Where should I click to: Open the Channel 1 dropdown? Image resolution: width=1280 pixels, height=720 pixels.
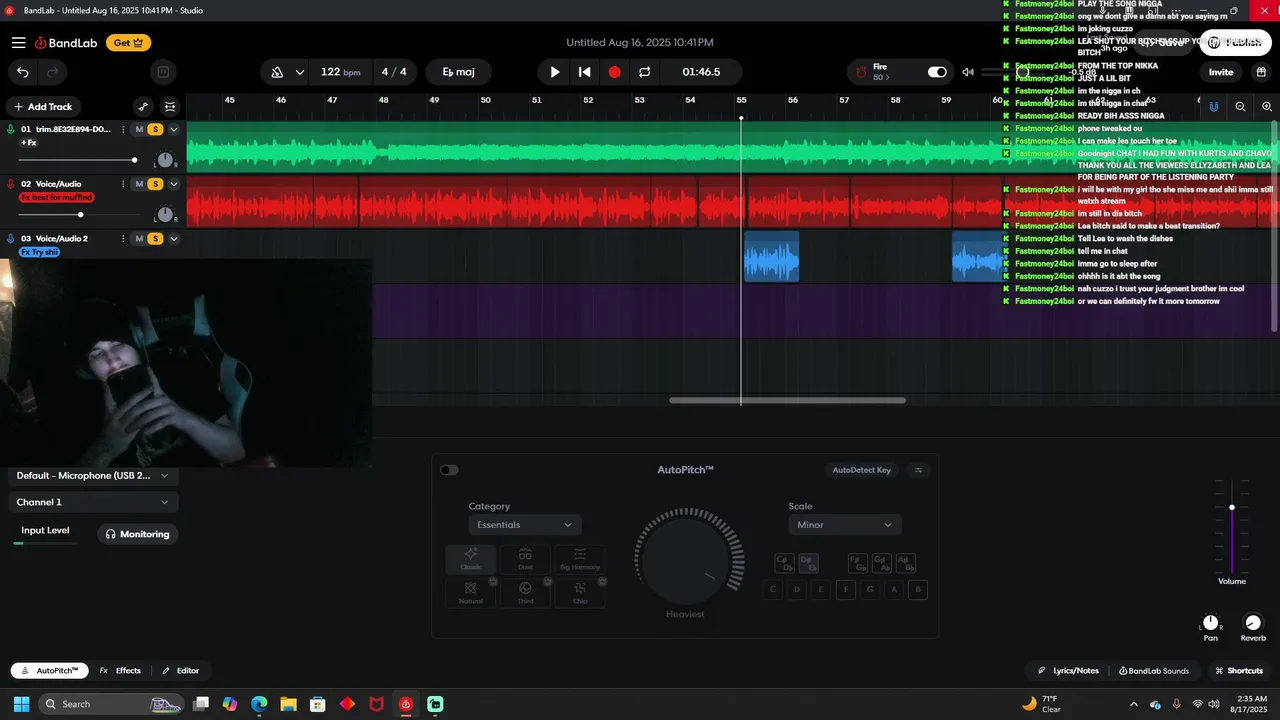tap(93, 502)
